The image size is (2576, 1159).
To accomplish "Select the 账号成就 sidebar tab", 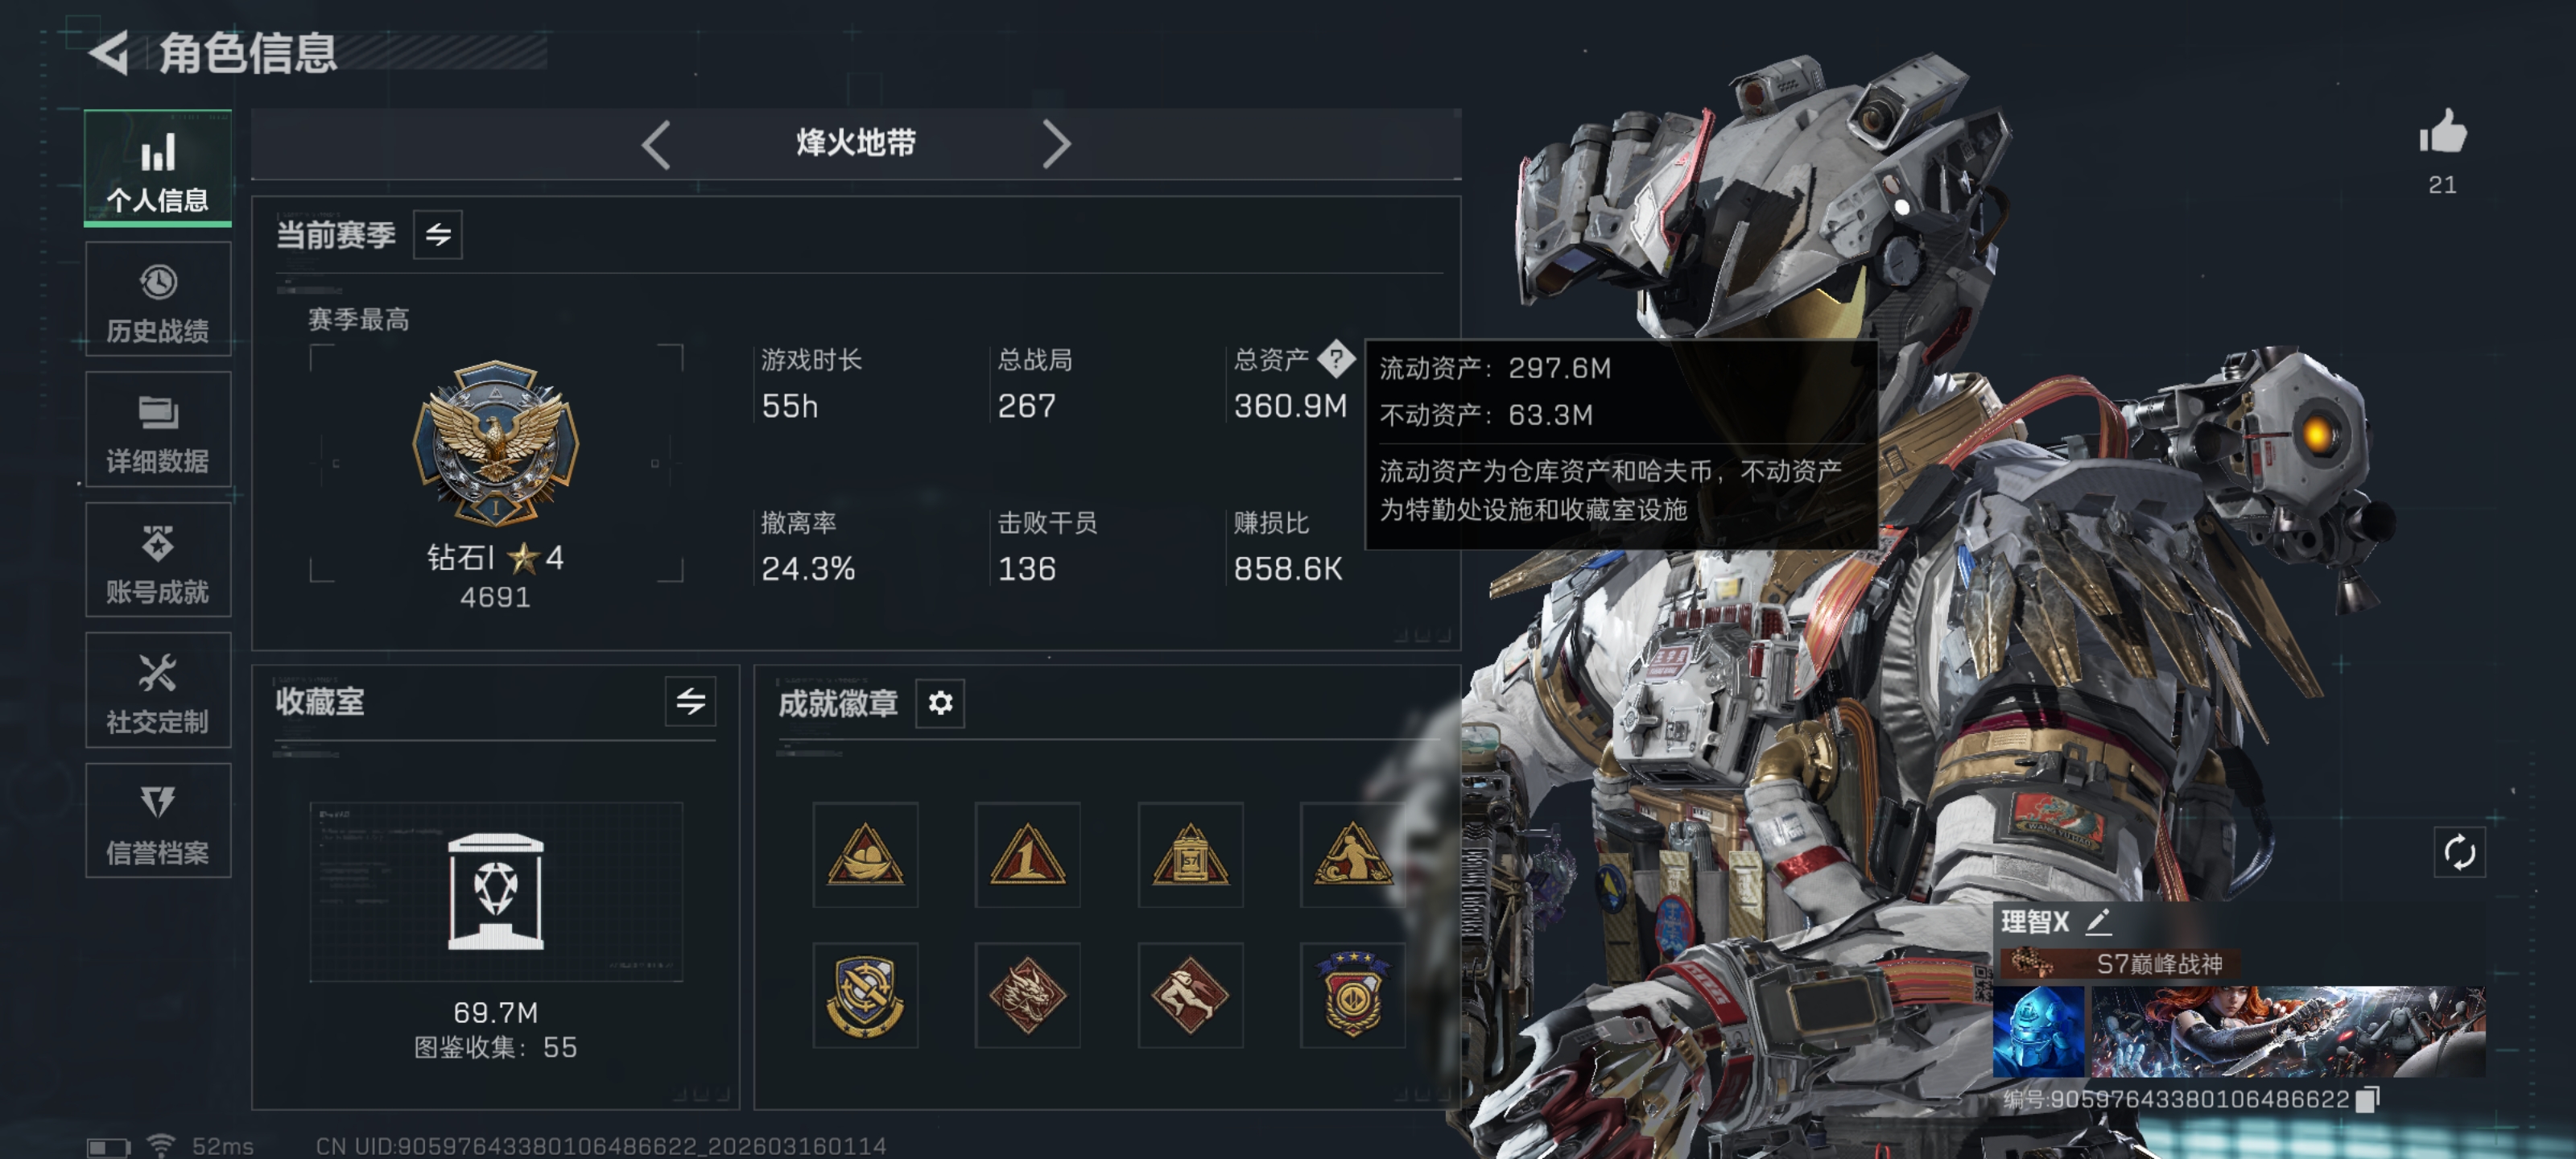I will 158,560.
